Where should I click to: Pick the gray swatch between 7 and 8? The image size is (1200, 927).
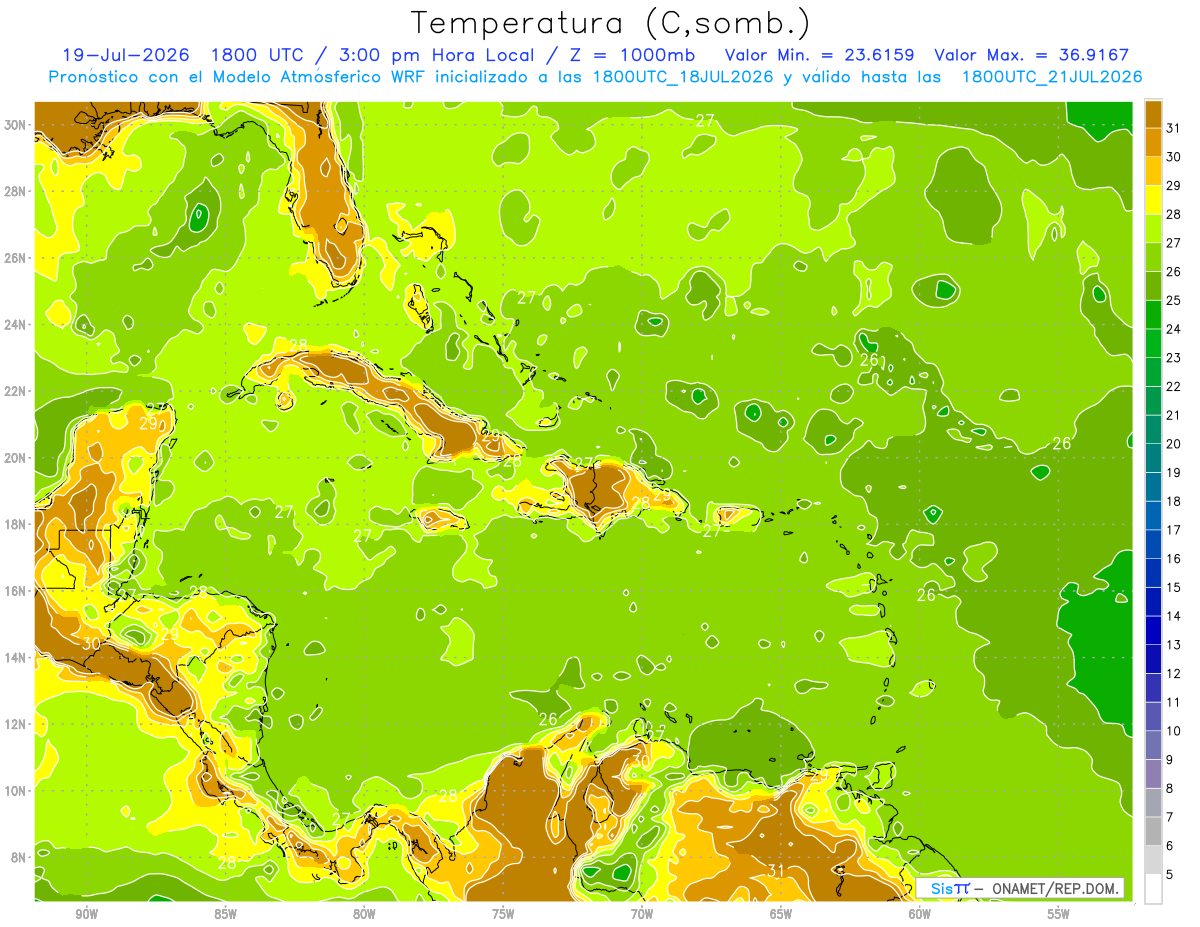pyautogui.click(x=1153, y=802)
